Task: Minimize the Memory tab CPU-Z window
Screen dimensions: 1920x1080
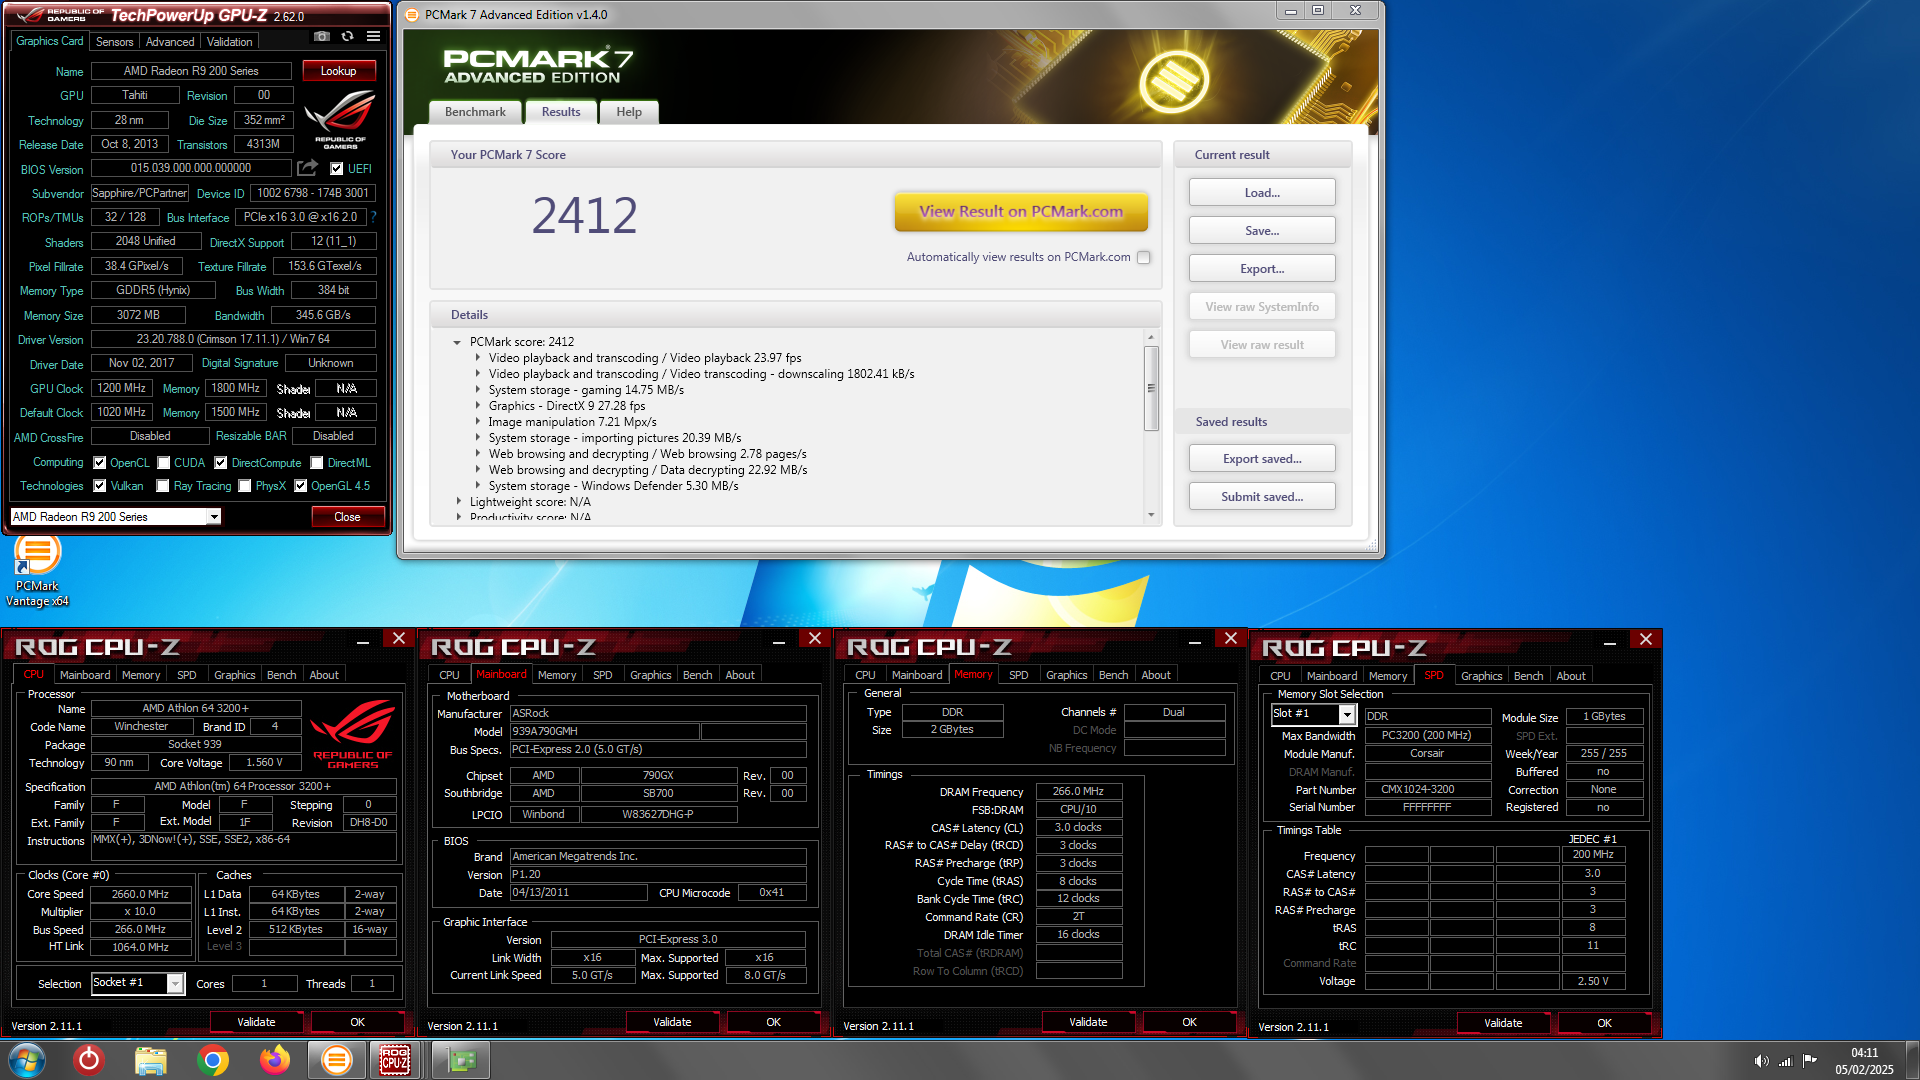Action: pyautogui.click(x=1195, y=640)
